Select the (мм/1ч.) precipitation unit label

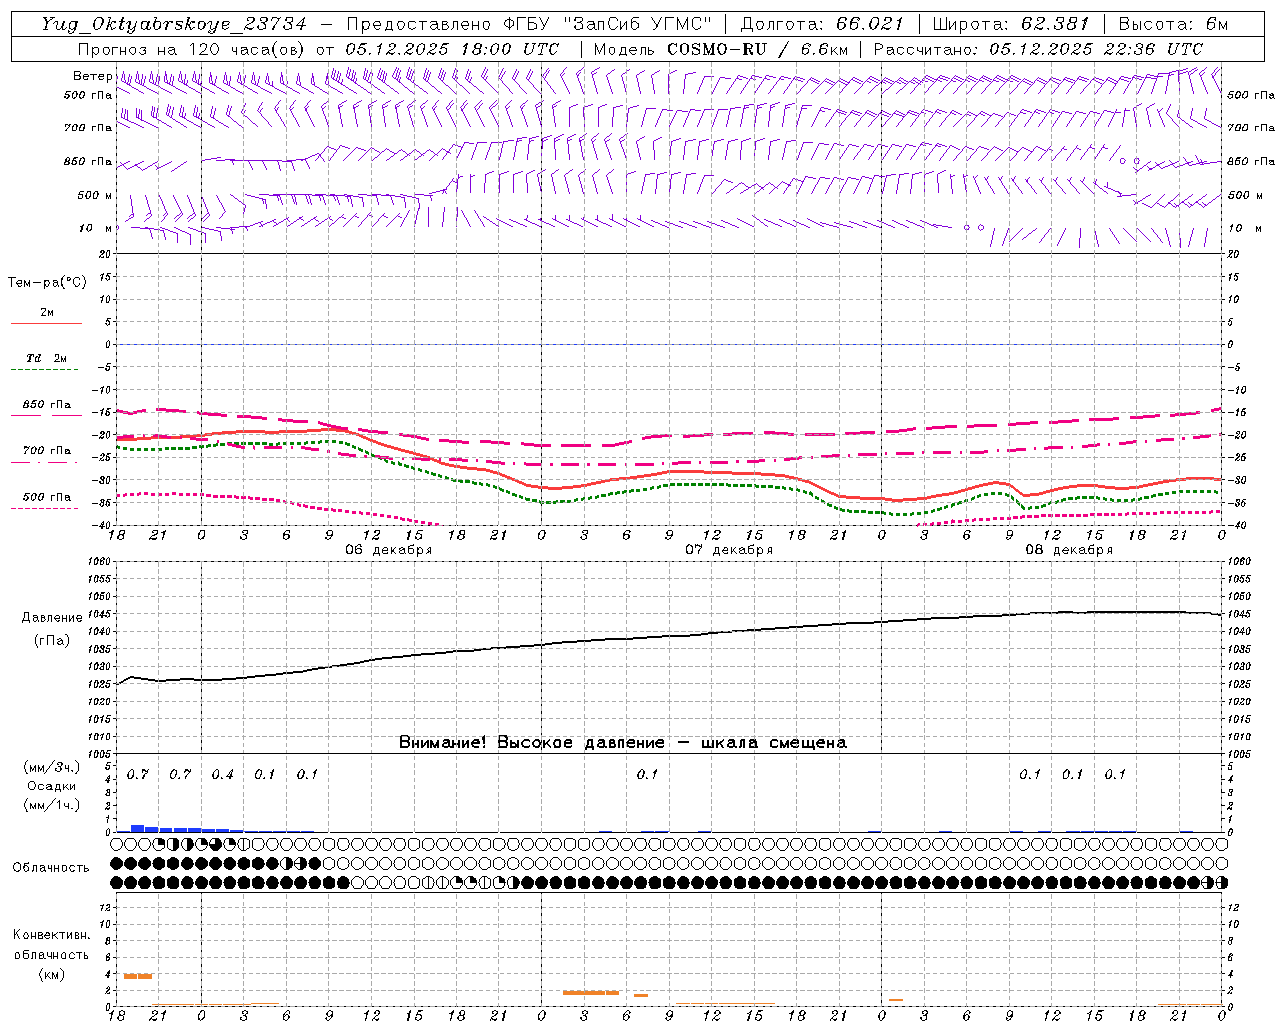(x=52, y=805)
